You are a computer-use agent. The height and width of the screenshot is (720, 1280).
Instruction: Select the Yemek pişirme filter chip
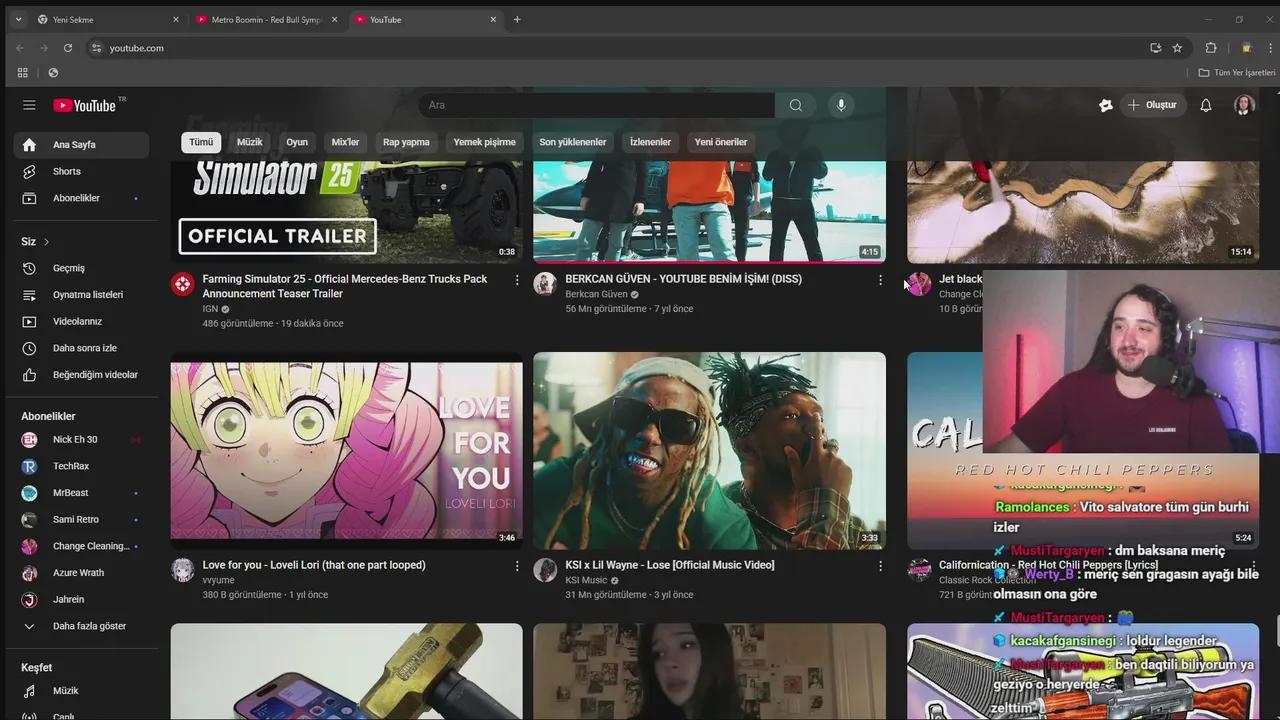click(484, 142)
